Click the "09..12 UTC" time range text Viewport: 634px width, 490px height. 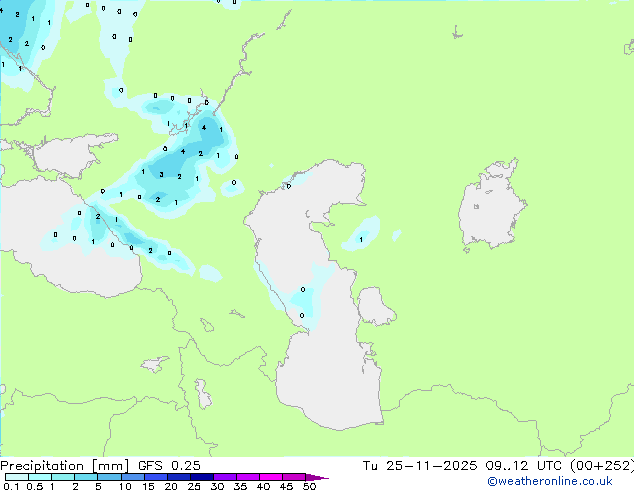tap(524, 466)
